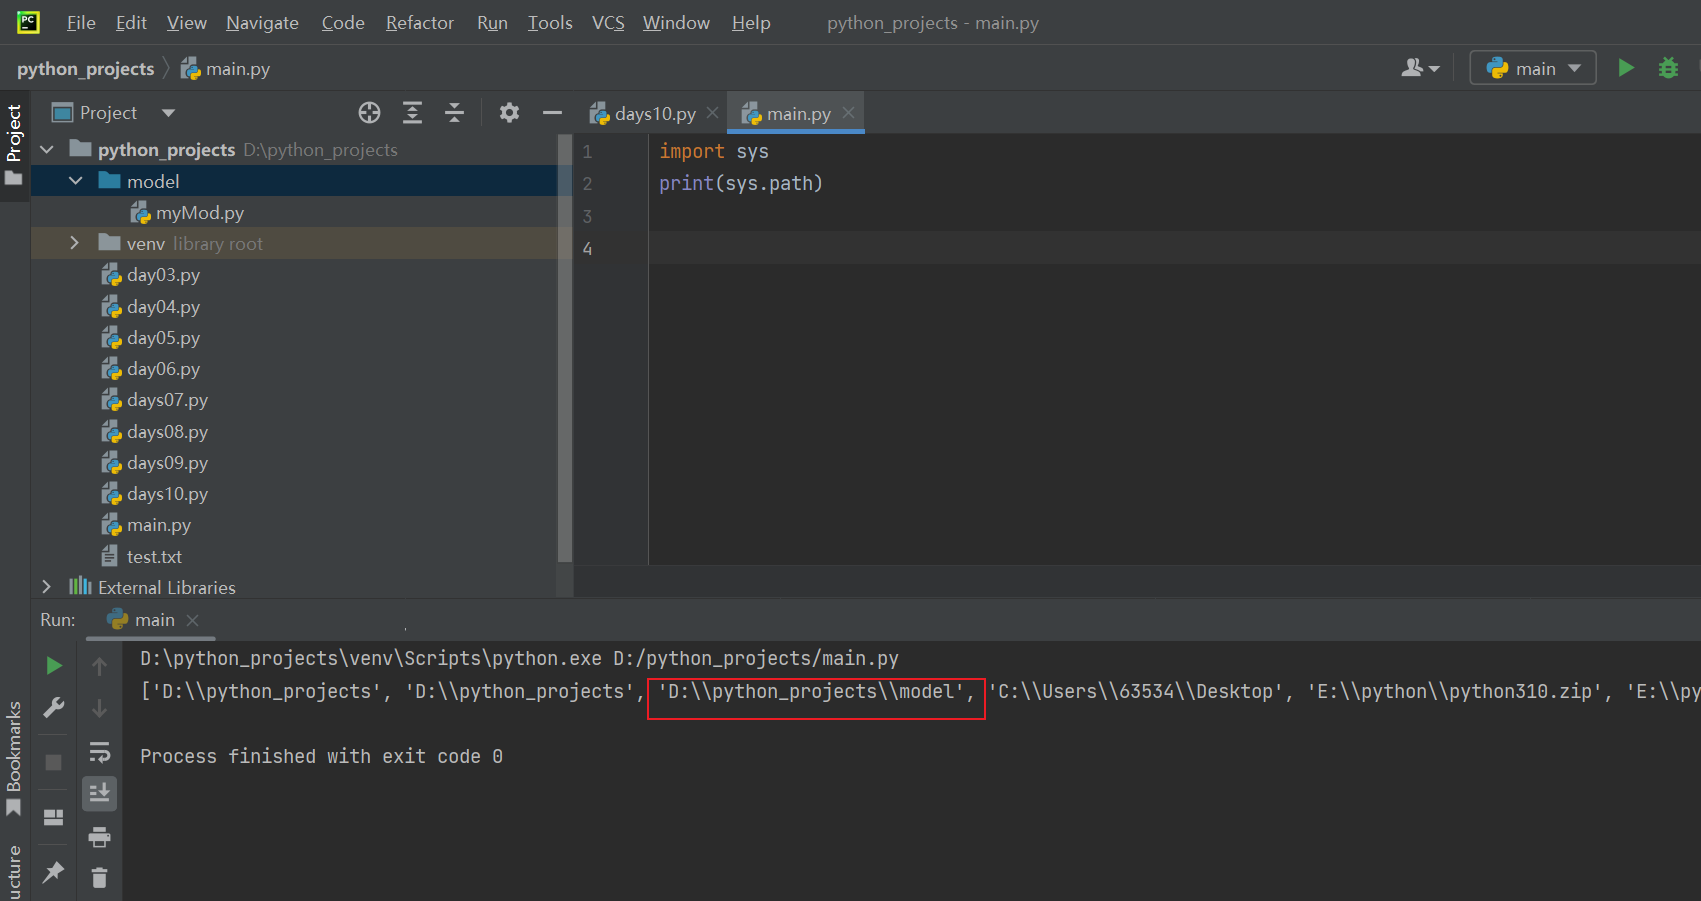Expand the venv library root folder
Viewport: 1701px width, 901px height.
75,243
